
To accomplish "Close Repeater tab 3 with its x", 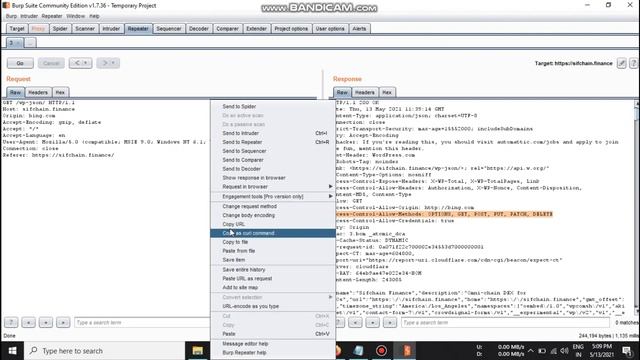I will (18, 43).
